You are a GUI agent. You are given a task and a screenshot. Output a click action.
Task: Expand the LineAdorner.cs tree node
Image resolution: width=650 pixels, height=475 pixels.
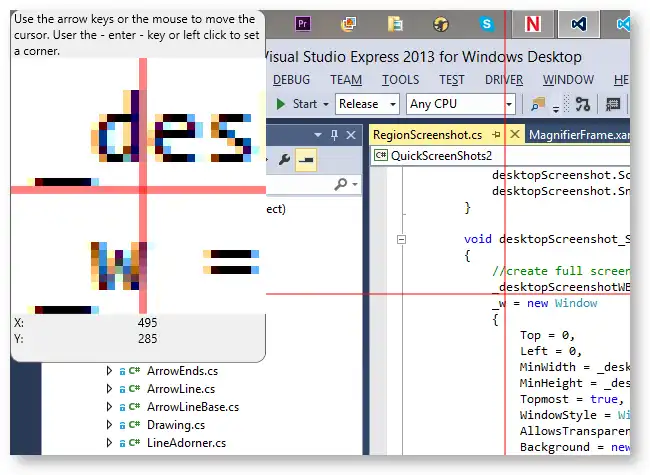click(x=109, y=443)
